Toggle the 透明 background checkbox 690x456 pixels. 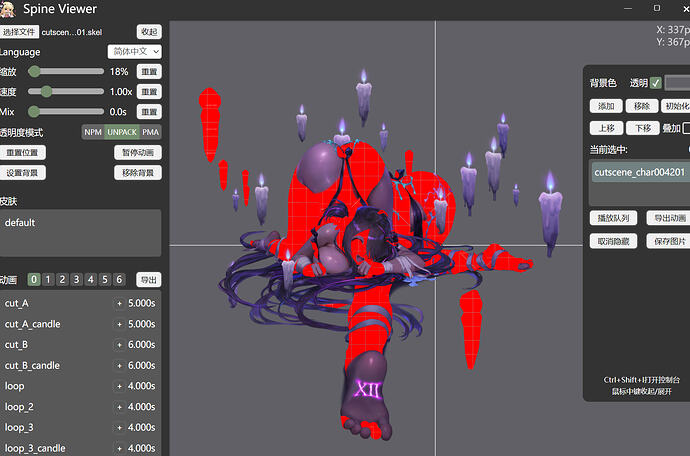(656, 83)
